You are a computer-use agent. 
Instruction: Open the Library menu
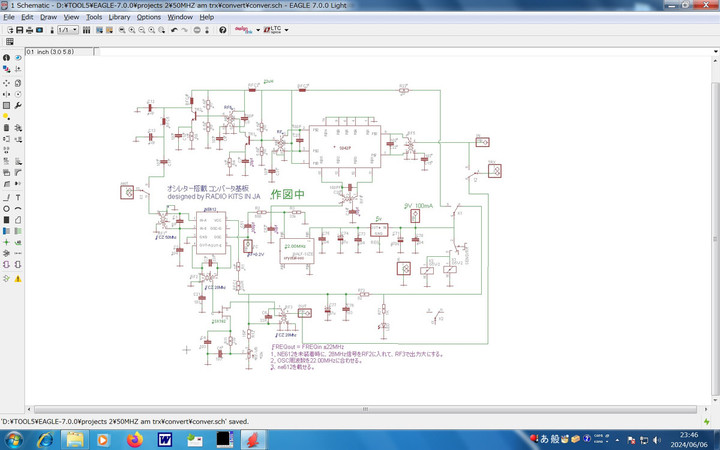119,17
